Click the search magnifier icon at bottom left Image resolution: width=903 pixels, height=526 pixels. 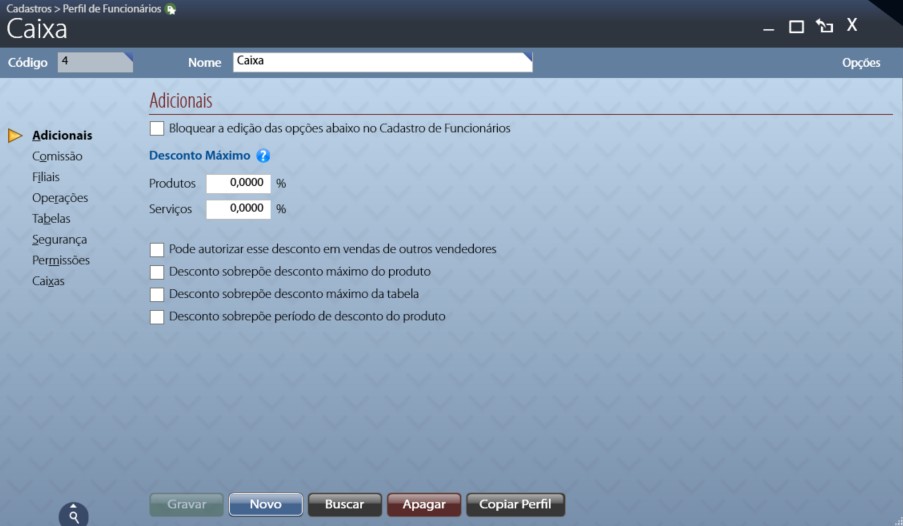(74, 515)
